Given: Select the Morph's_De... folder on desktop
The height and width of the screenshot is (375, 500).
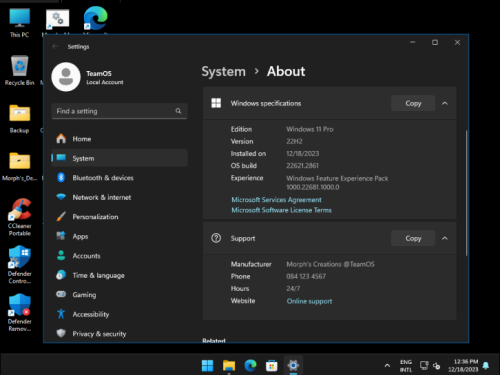Looking at the screenshot, I should 19,167.
